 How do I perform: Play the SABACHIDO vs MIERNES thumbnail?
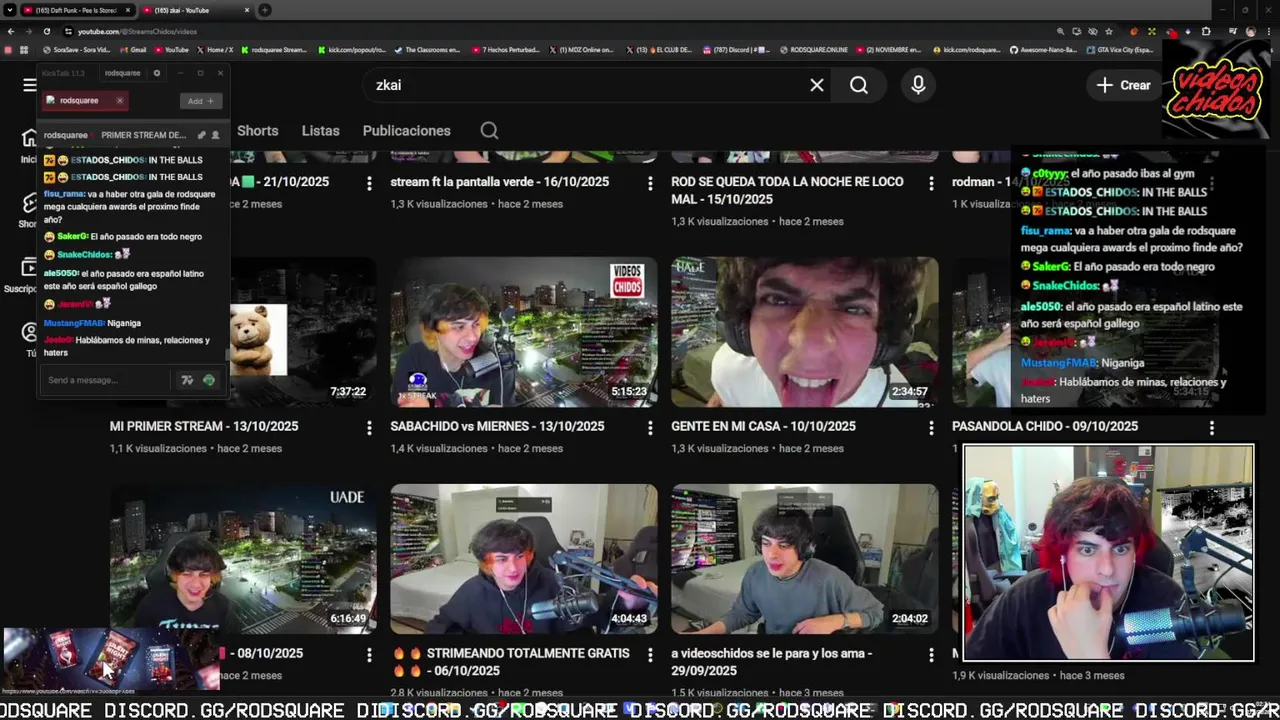(x=524, y=332)
